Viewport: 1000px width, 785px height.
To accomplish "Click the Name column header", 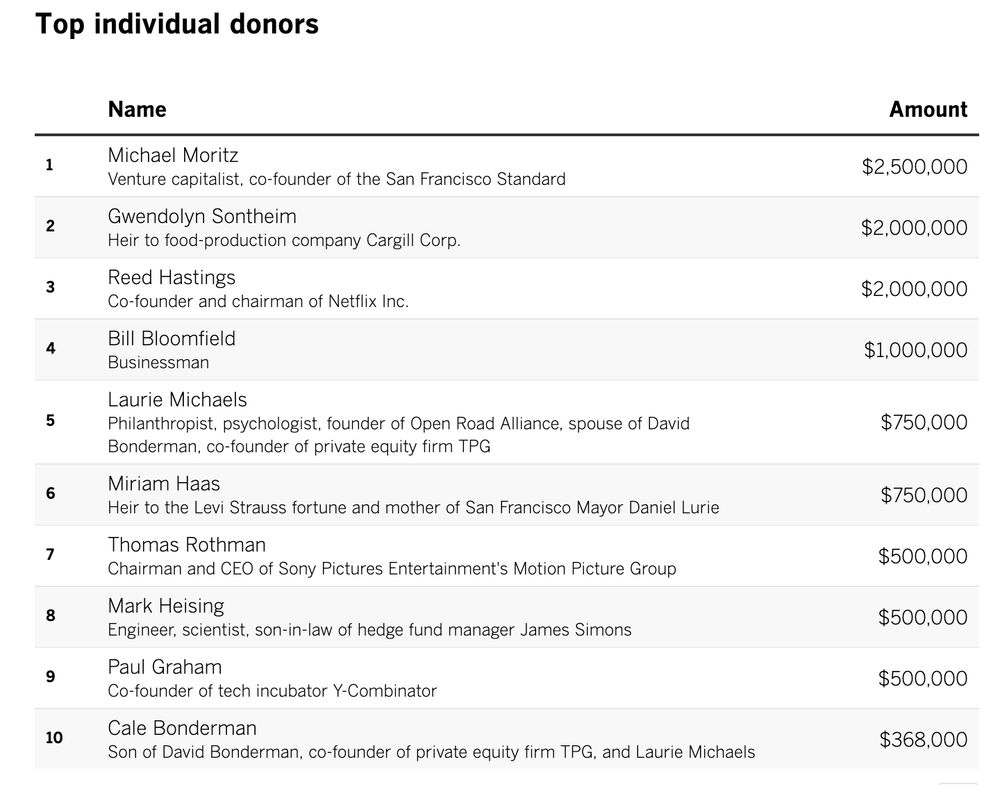I will point(137,109).
